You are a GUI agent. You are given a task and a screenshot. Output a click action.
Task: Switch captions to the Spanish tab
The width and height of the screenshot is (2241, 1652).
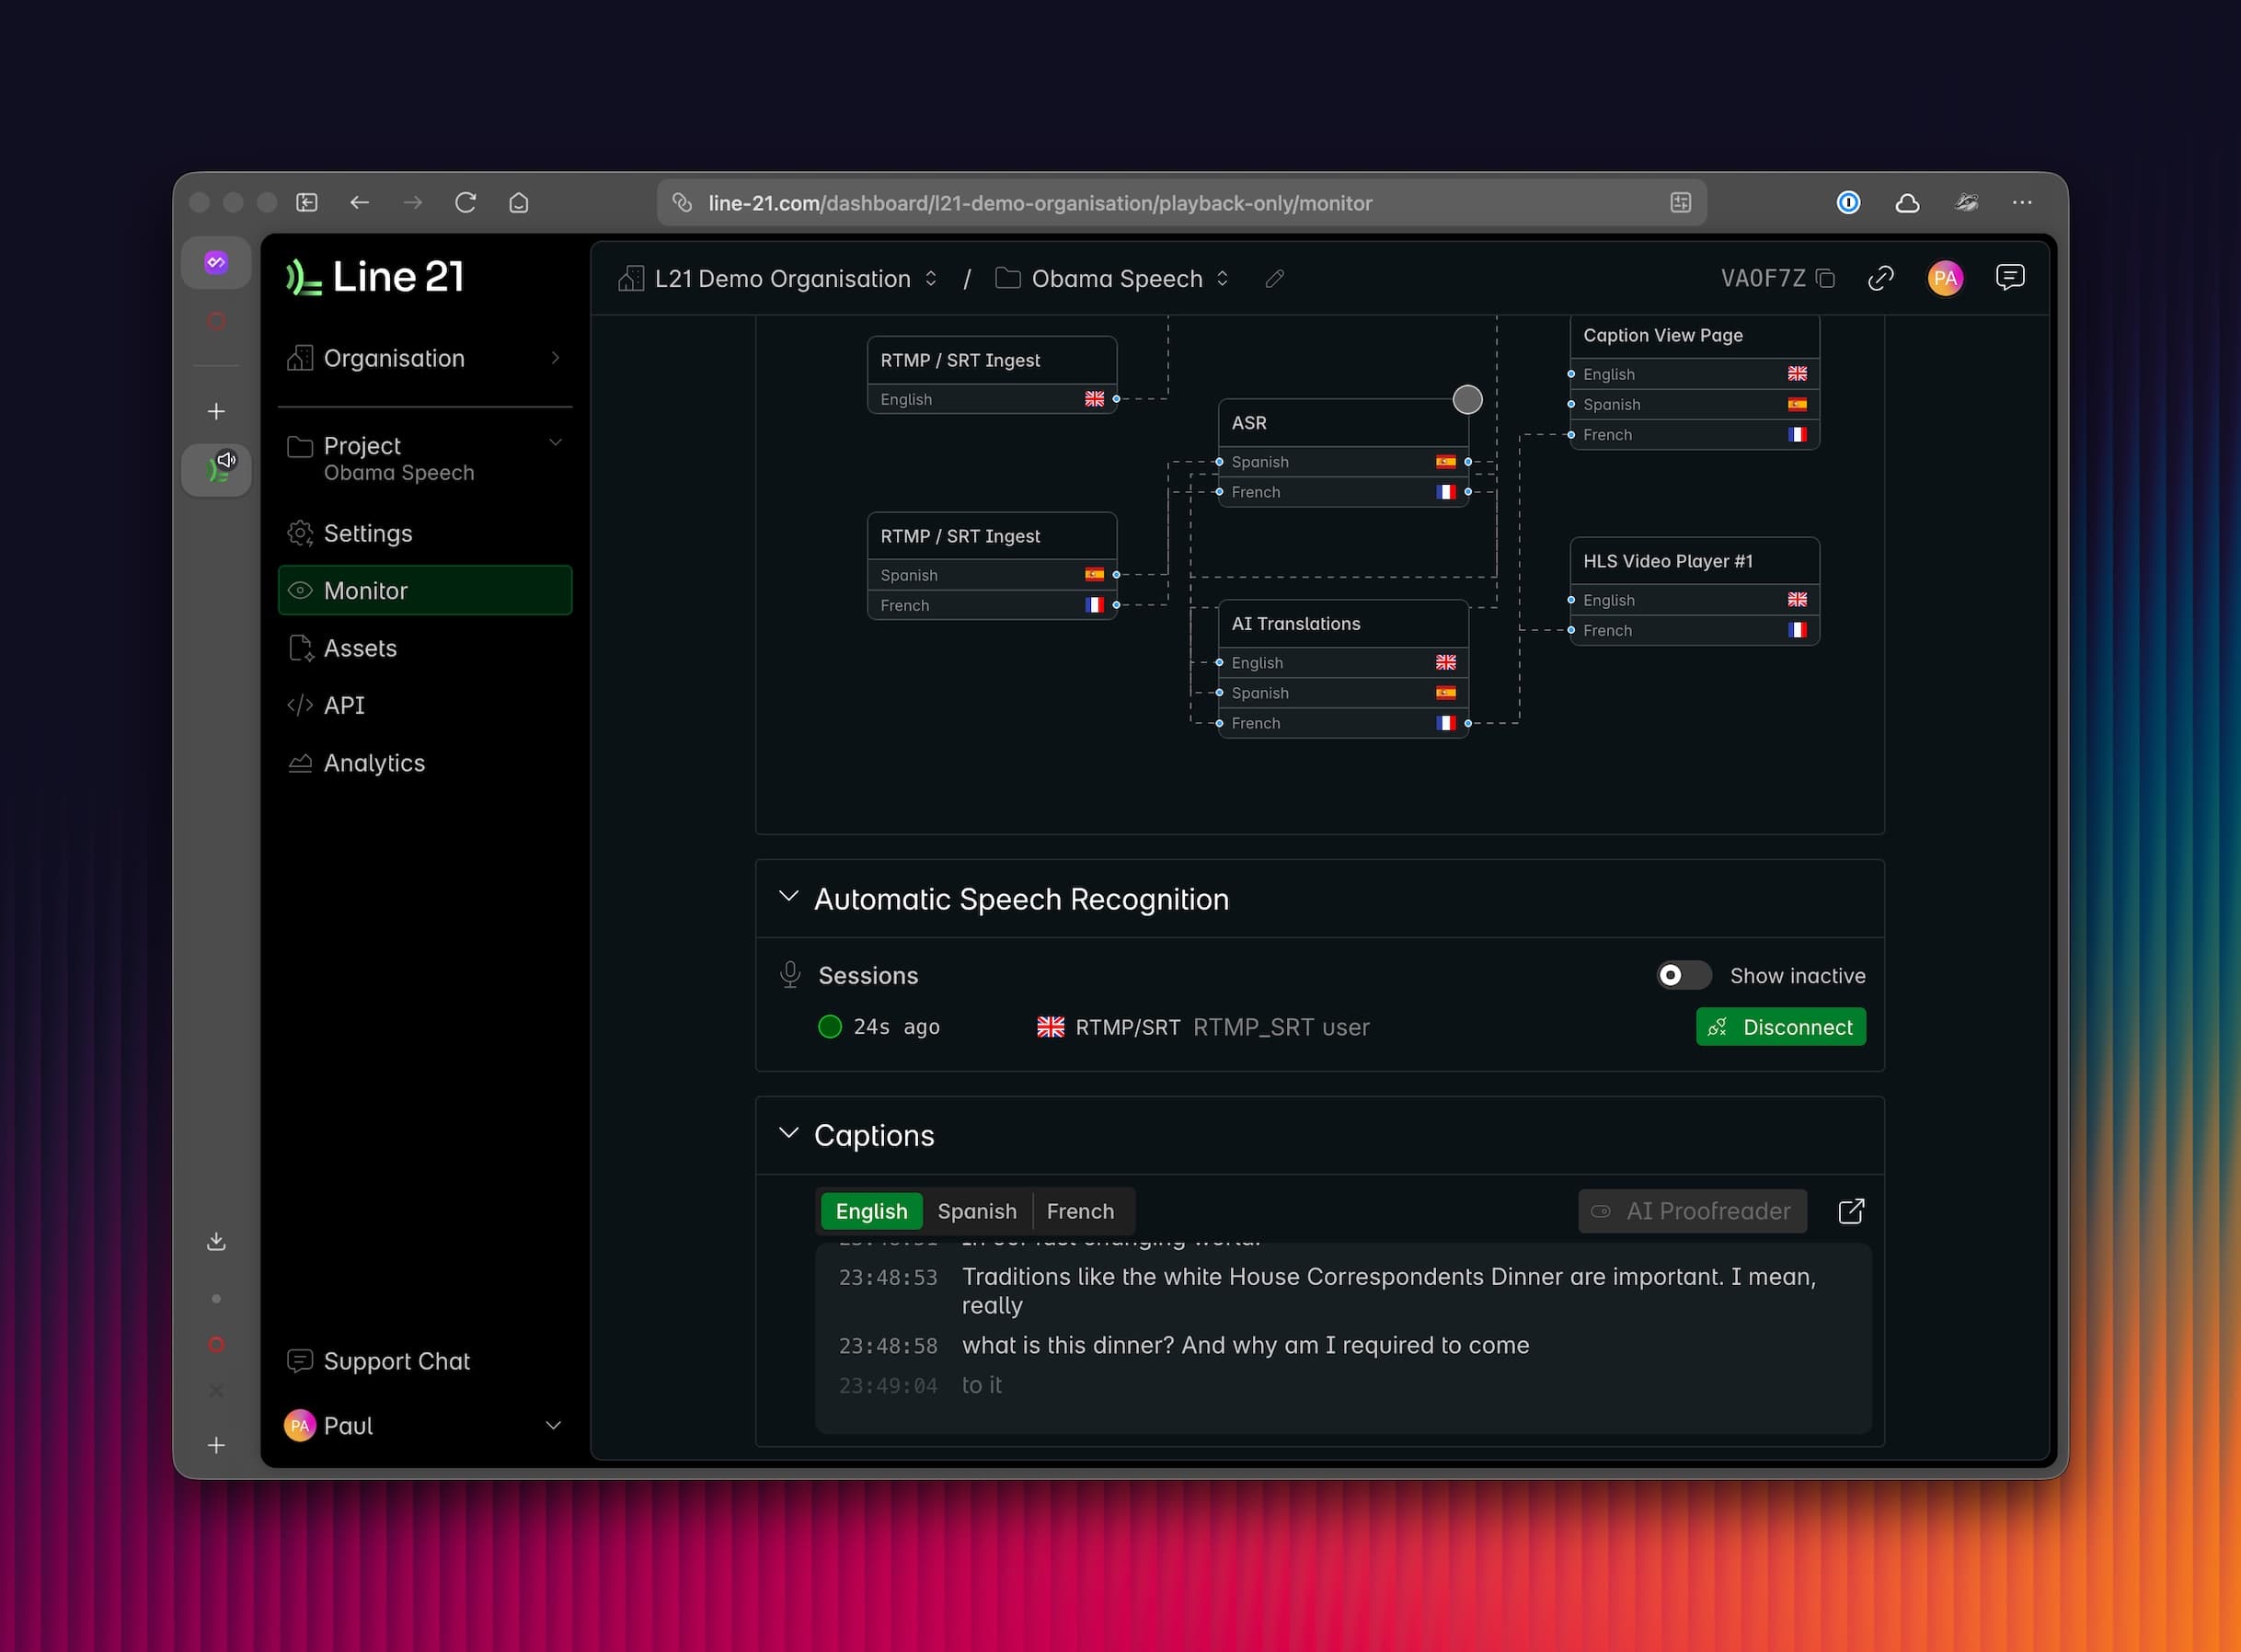976,1211
